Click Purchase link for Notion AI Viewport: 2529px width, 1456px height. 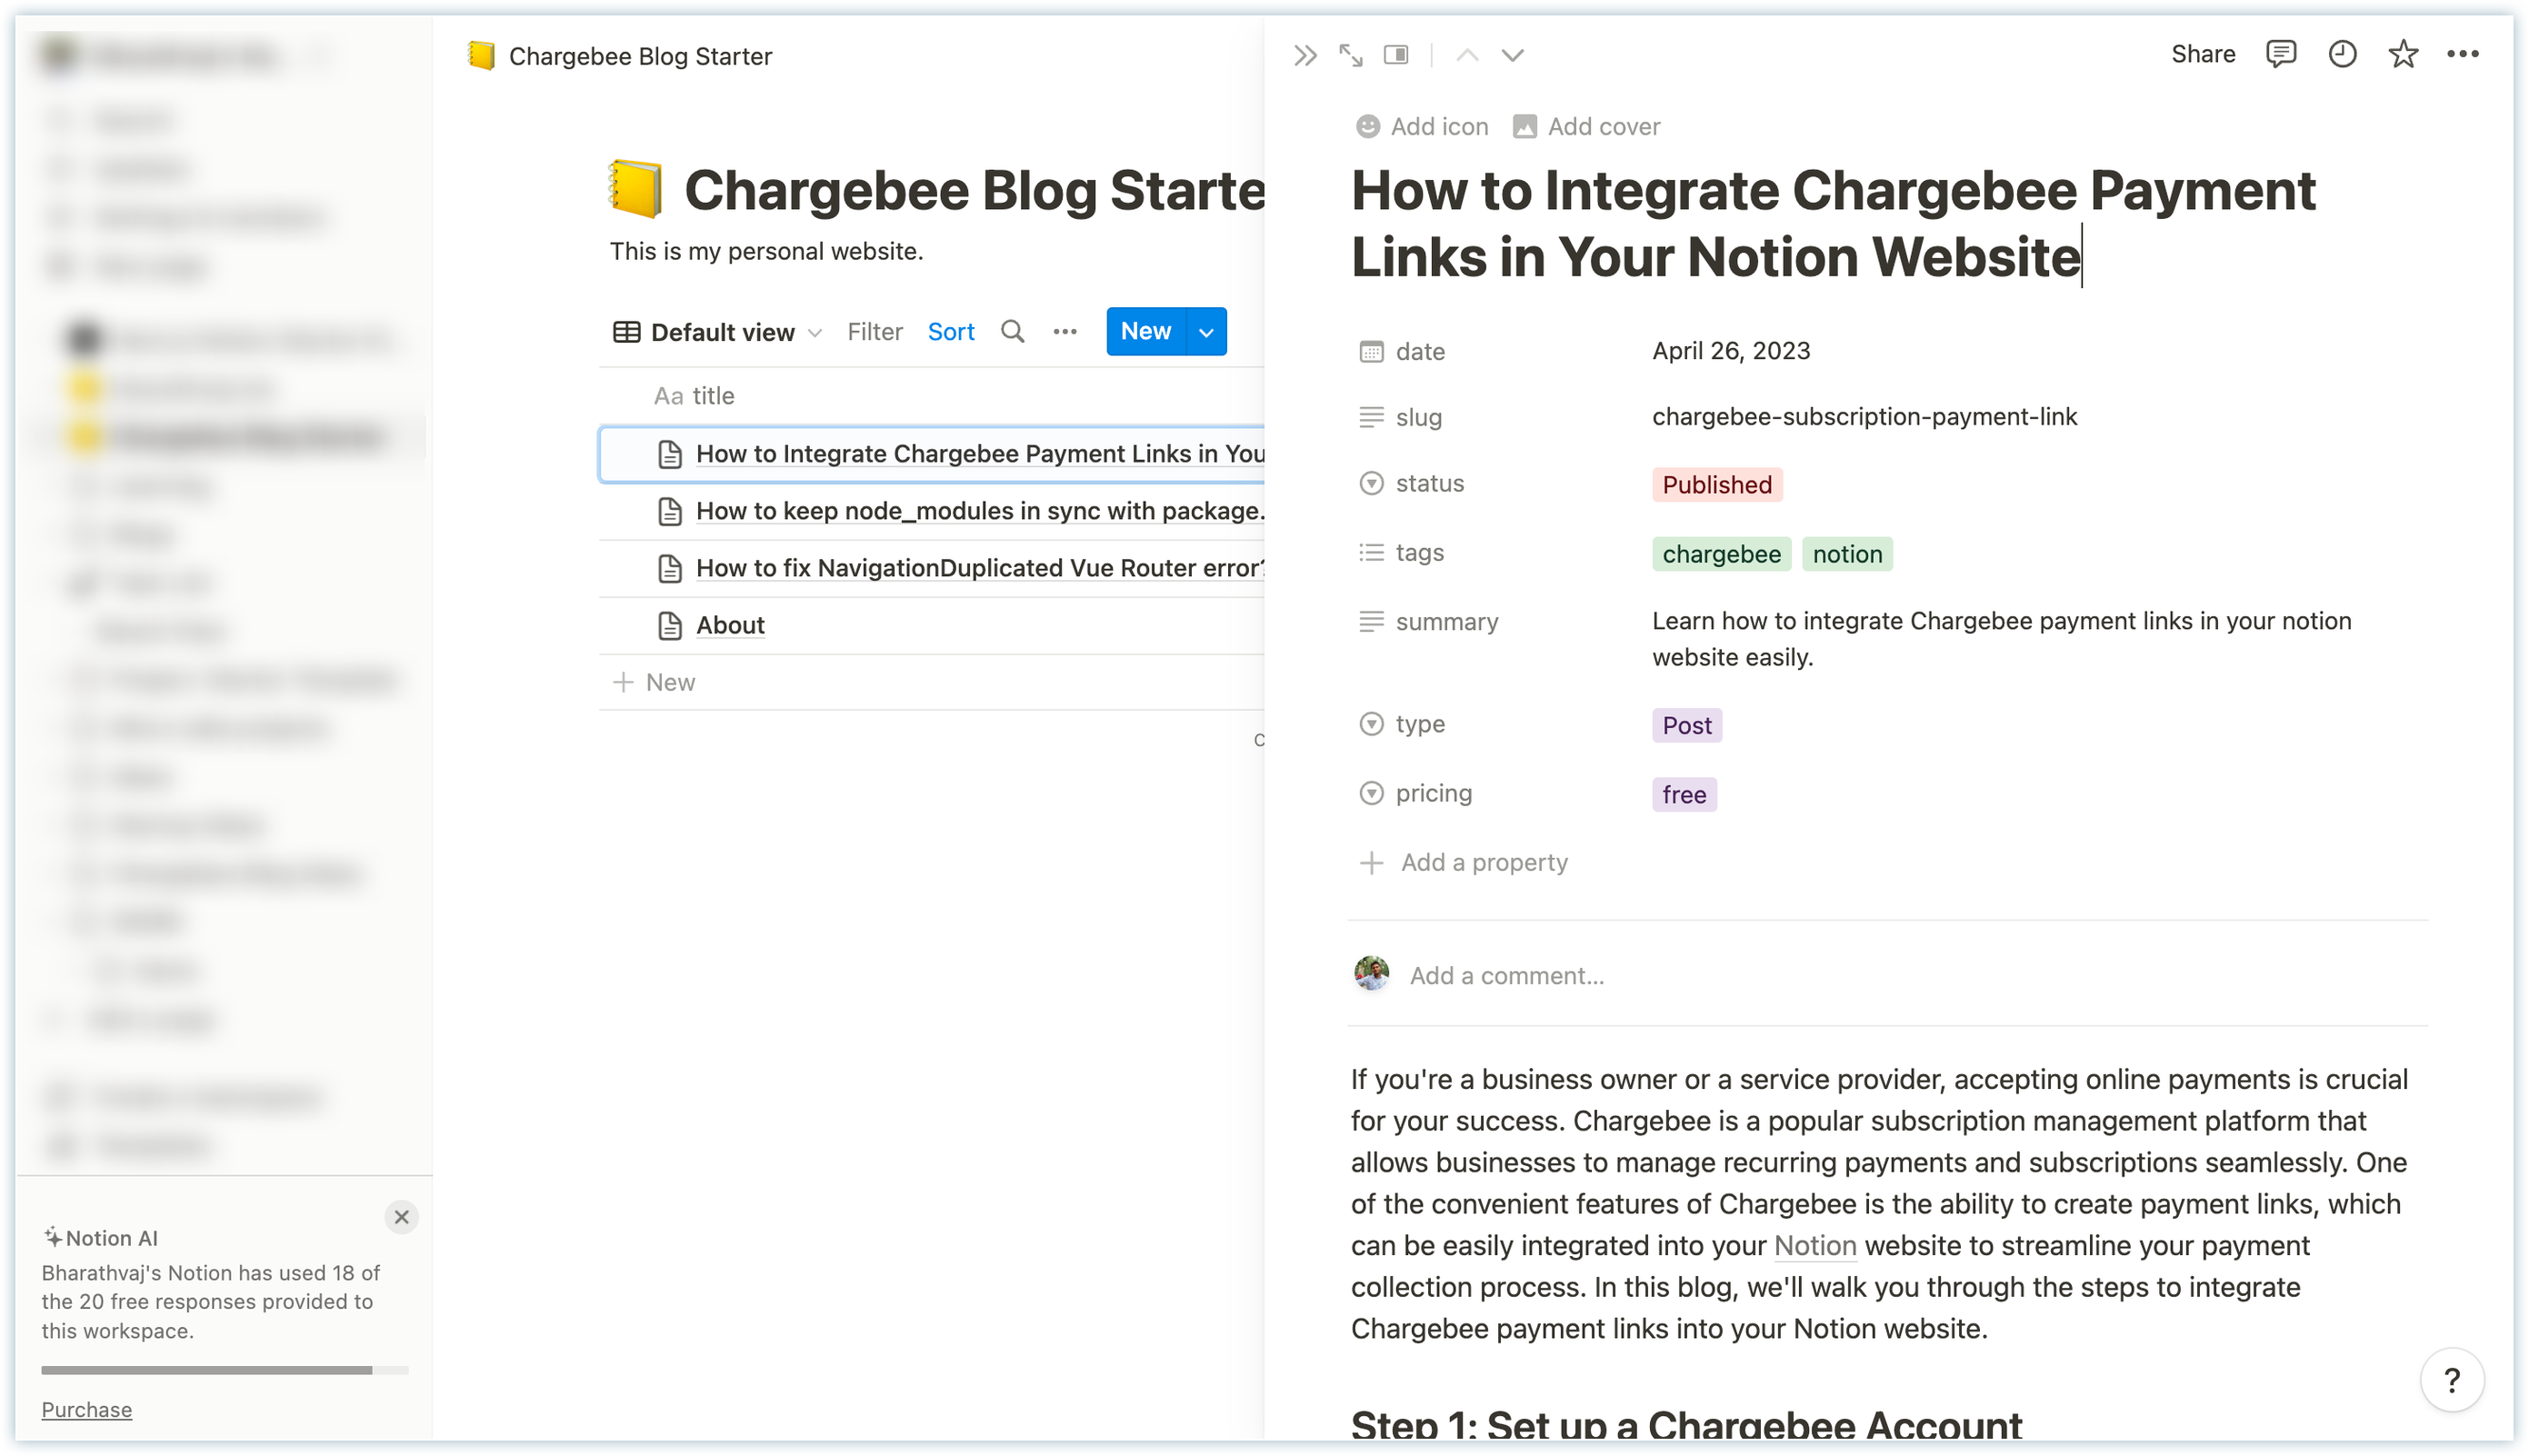tap(86, 1410)
